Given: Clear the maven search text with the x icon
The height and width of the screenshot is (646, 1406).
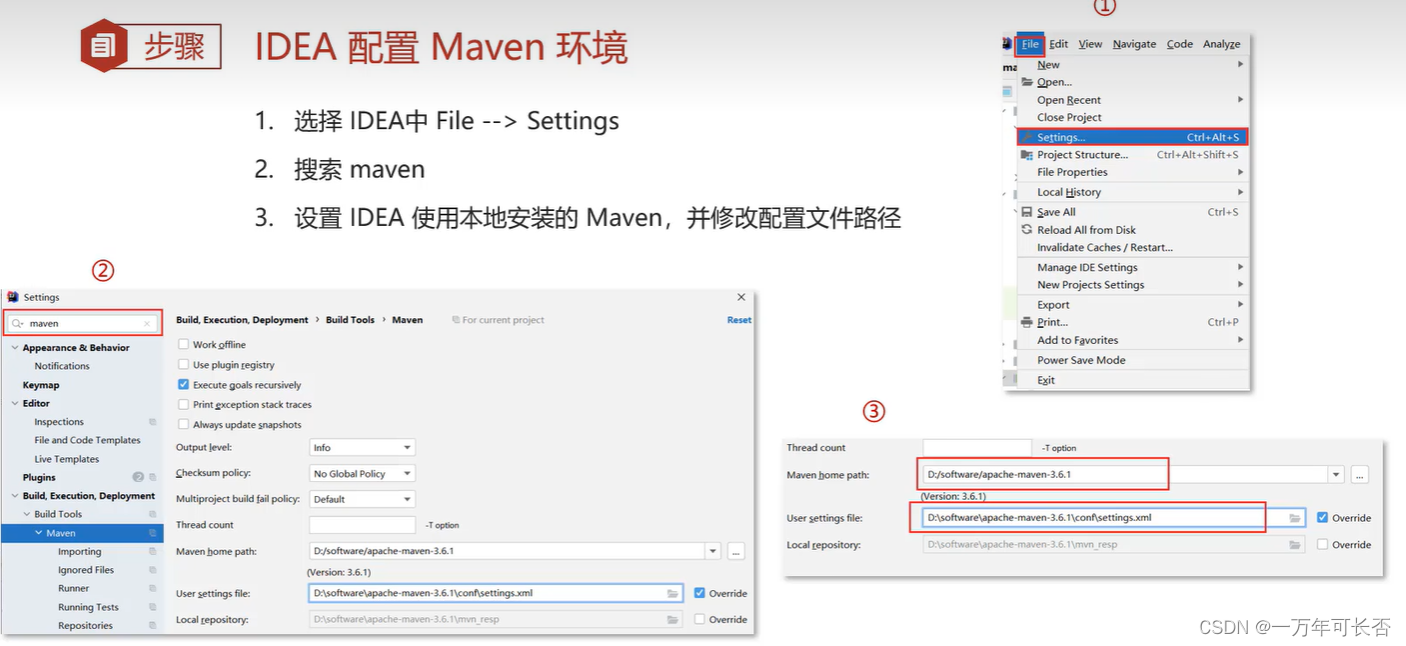Looking at the screenshot, I should pos(147,324).
